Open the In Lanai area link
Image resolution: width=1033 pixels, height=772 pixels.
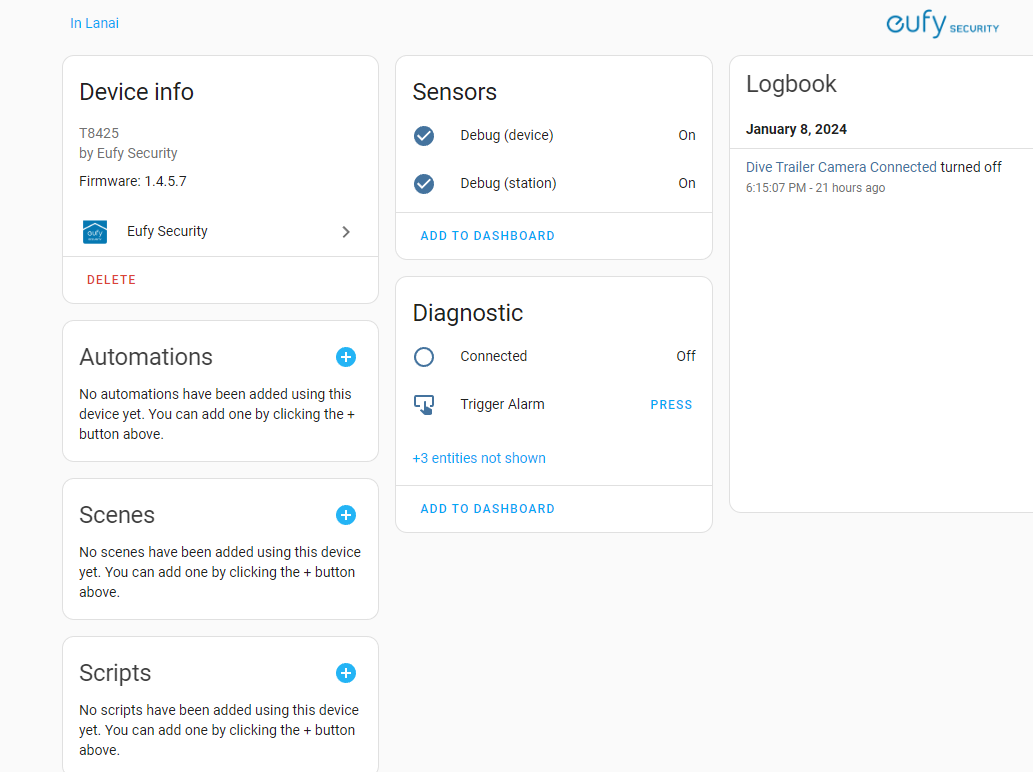point(94,23)
